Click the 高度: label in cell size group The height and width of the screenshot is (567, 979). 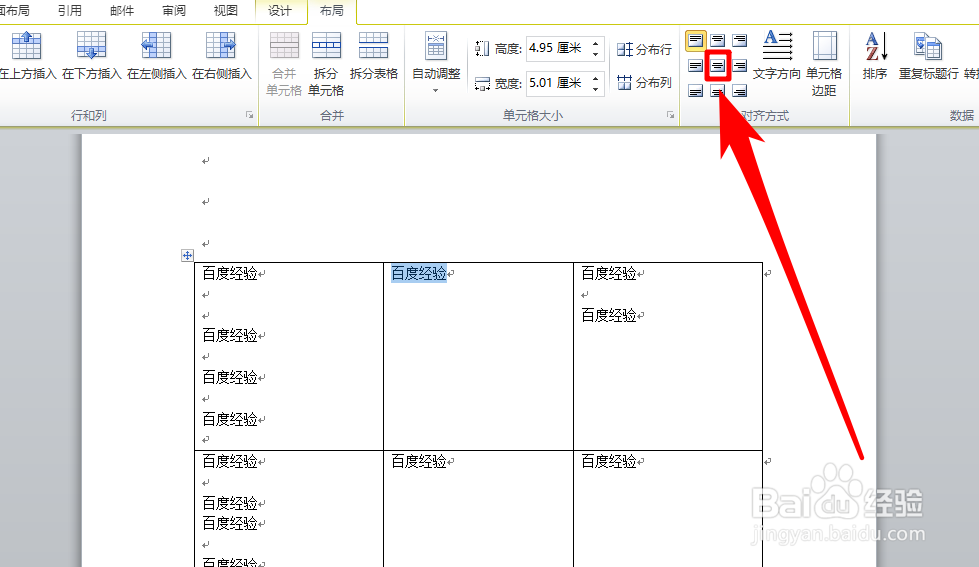click(x=508, y=49)
